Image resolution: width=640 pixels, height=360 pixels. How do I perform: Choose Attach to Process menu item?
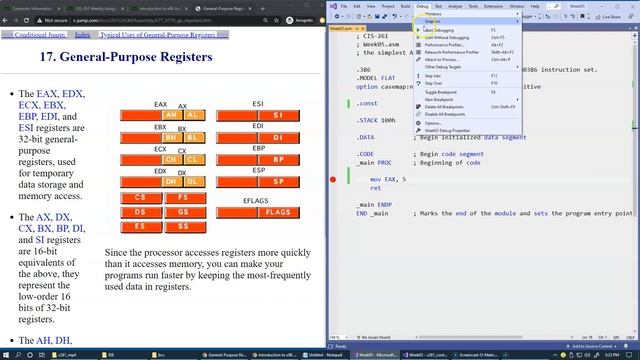tap(467, 60)
